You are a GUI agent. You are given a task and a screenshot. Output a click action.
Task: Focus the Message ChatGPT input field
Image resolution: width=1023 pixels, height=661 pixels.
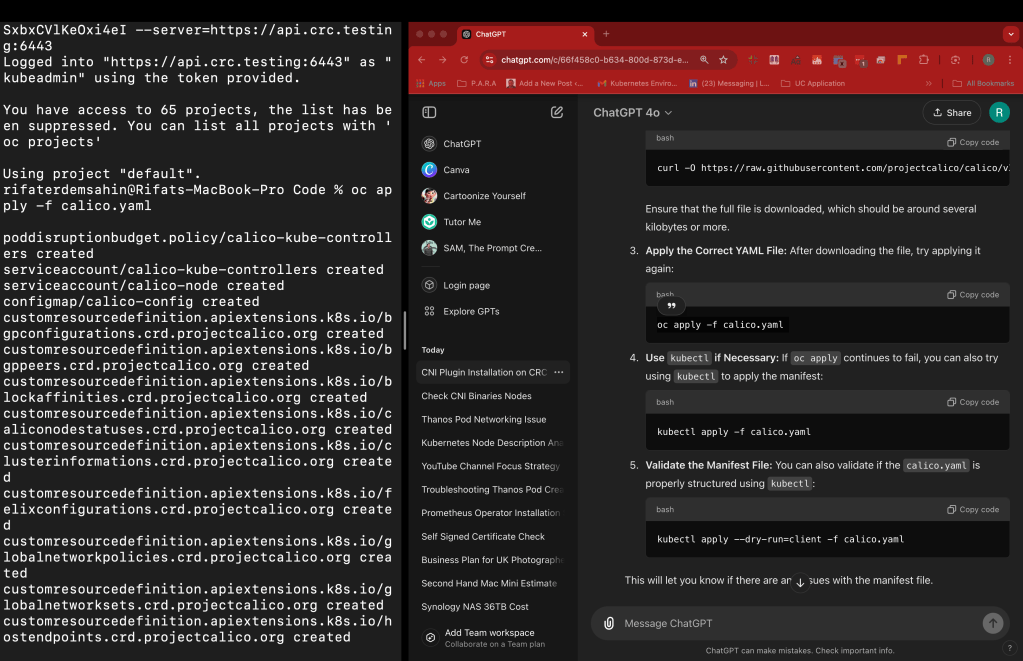click(800, 623)
